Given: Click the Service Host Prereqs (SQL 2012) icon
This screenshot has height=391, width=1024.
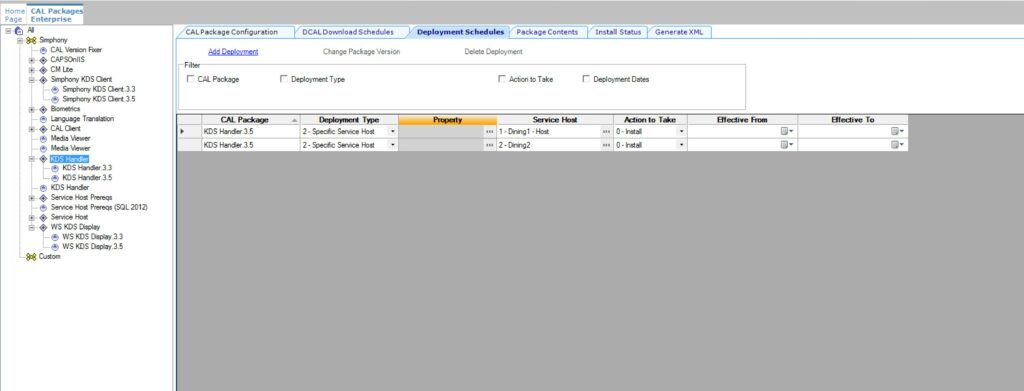Looking at the screenshot, I should tap(43, 207).
